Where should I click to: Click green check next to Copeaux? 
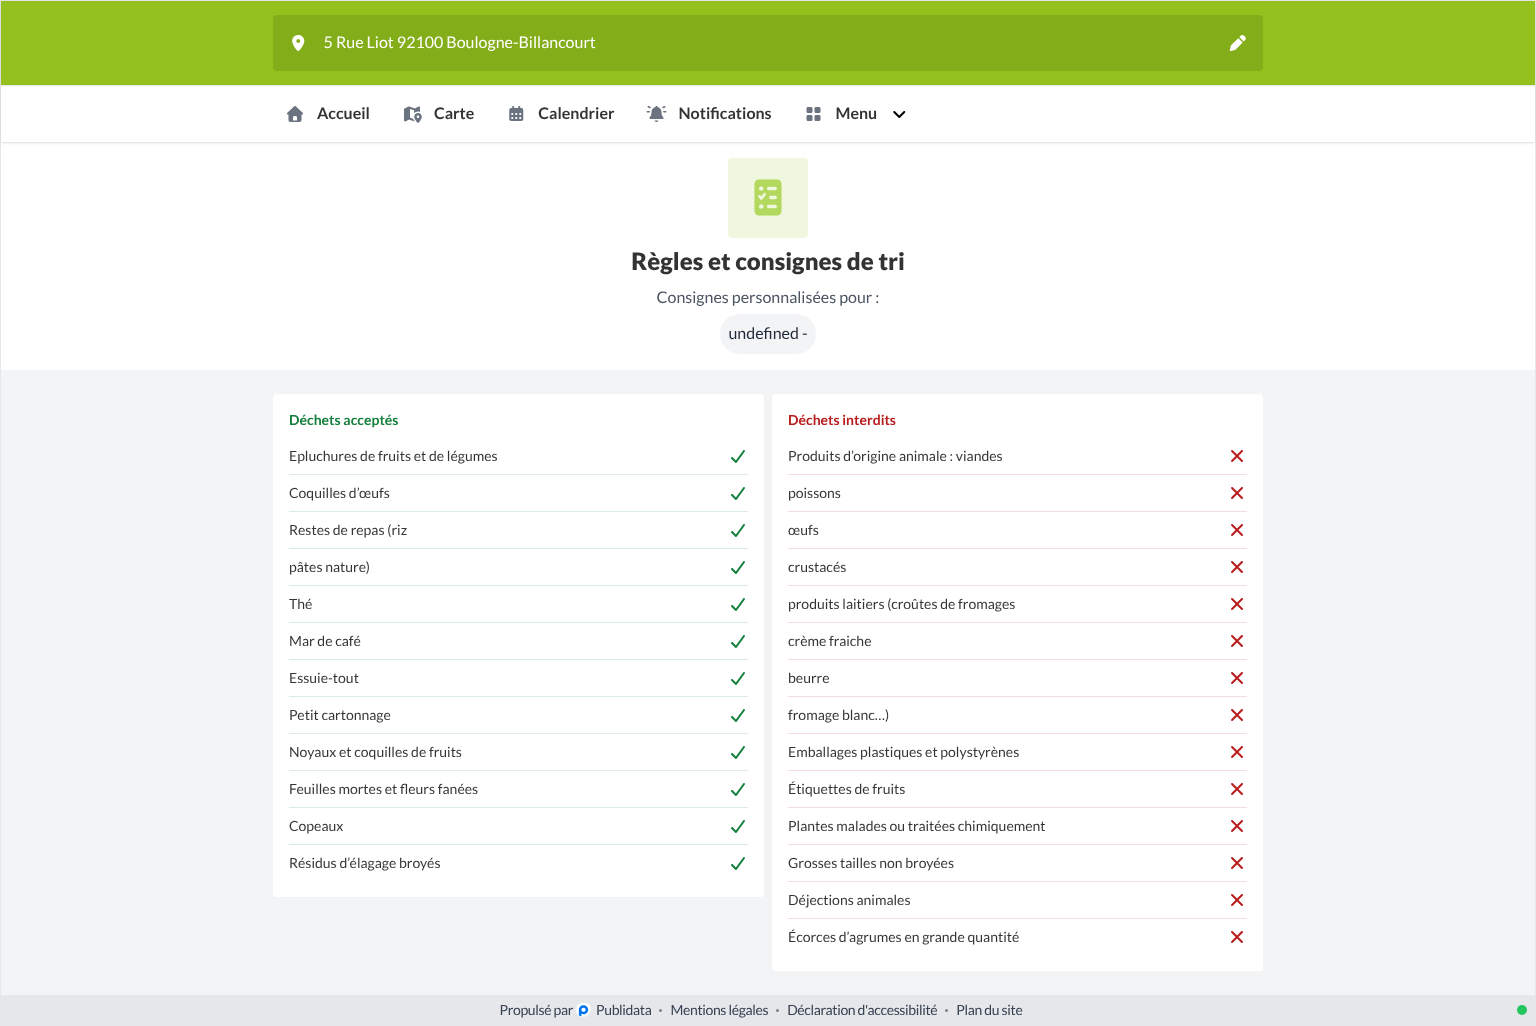[x=738, y=826]
